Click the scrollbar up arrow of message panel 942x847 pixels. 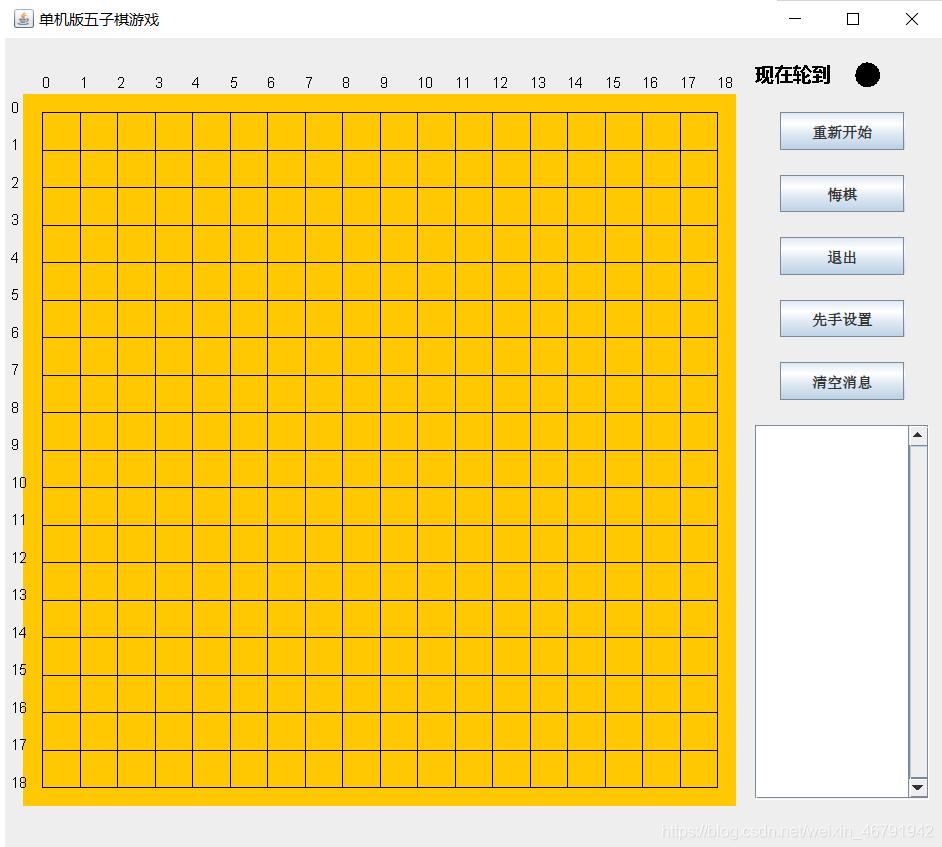pos(918,433)
